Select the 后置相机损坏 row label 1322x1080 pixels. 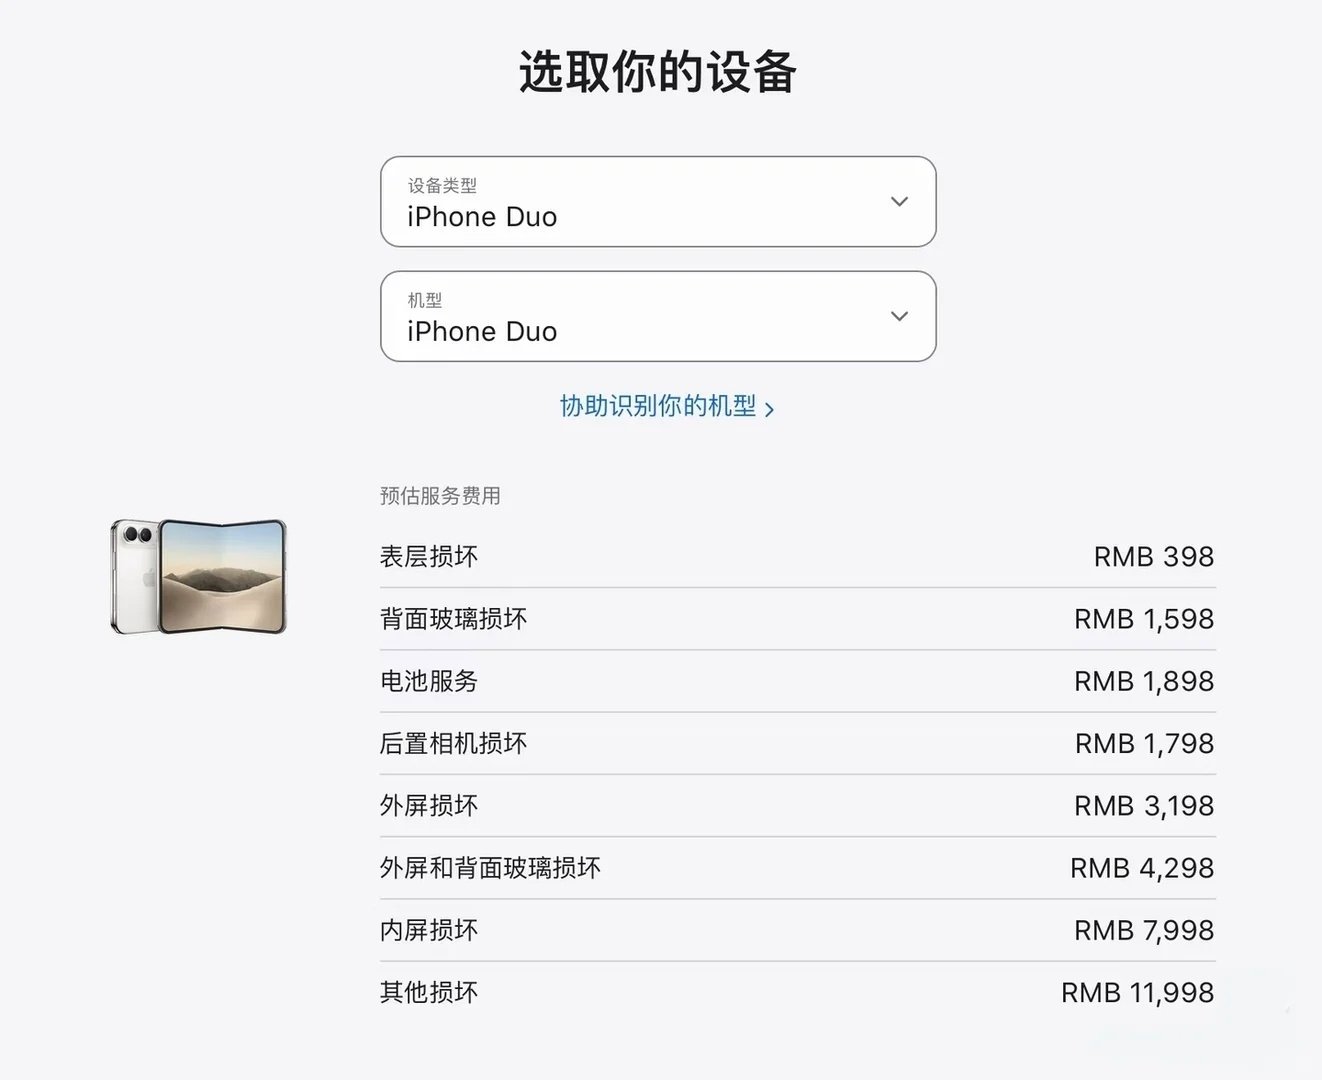coord(453,743)
